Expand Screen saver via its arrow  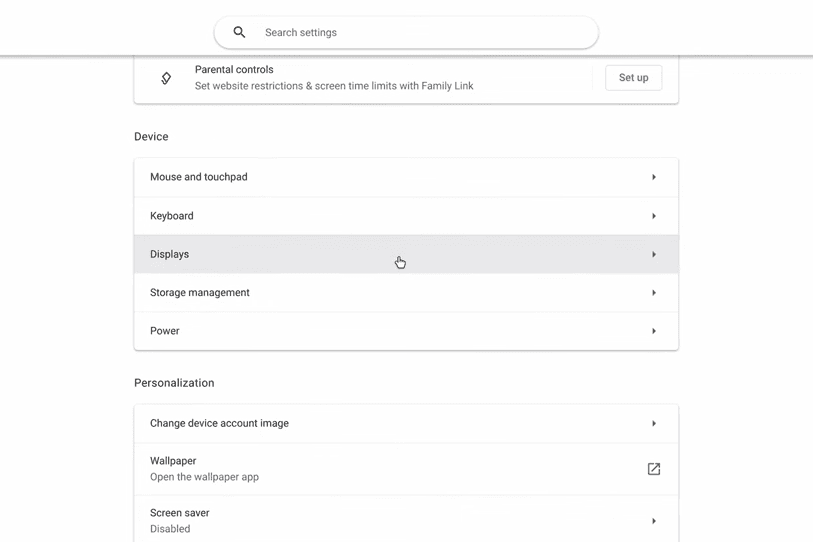coord(654,521)
